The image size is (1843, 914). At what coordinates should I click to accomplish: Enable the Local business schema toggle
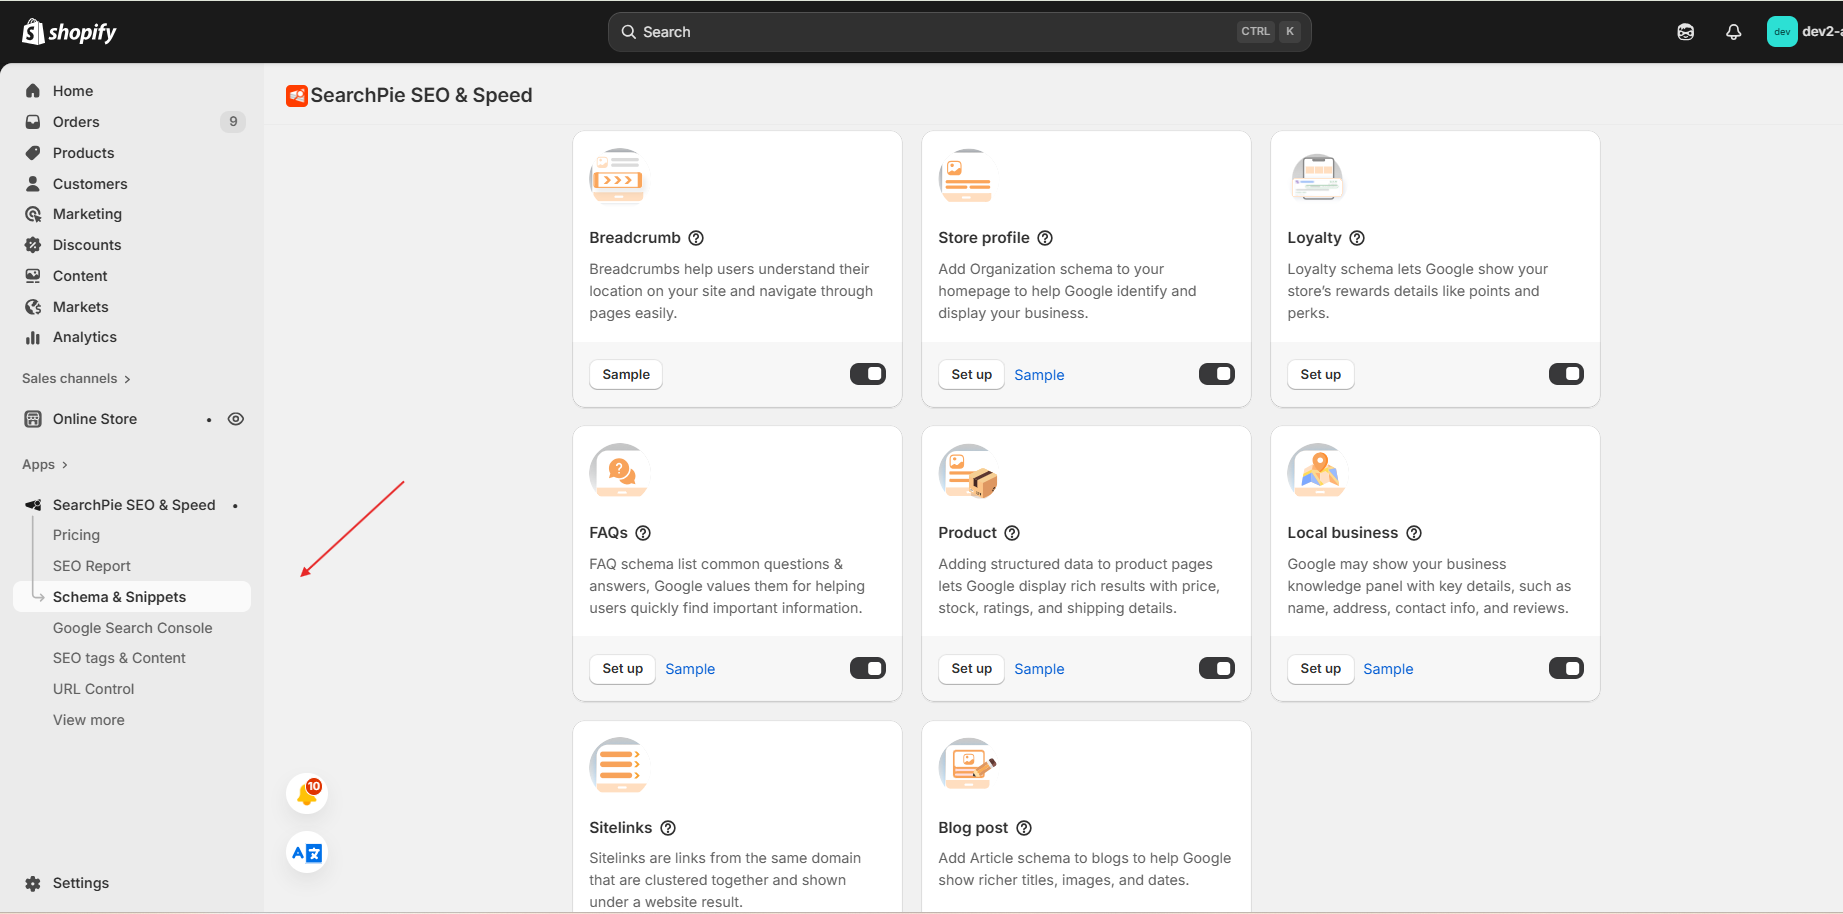1566,668
